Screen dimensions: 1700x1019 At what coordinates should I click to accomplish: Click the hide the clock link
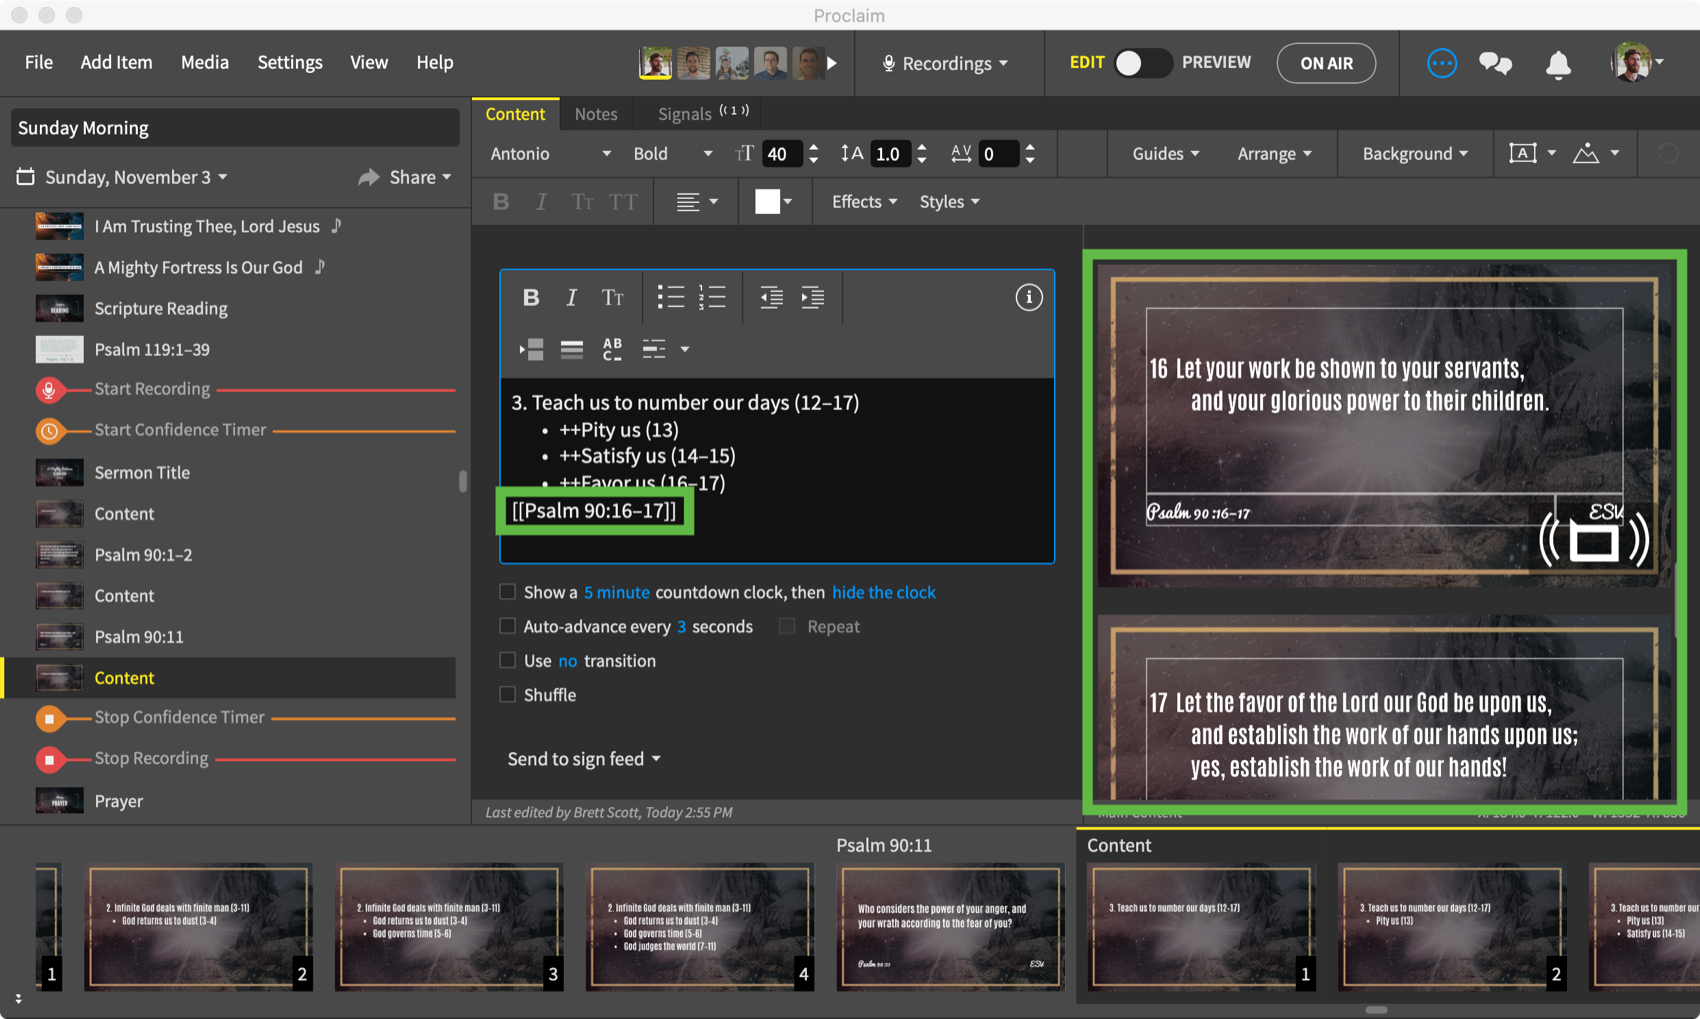tap(884, 592)
